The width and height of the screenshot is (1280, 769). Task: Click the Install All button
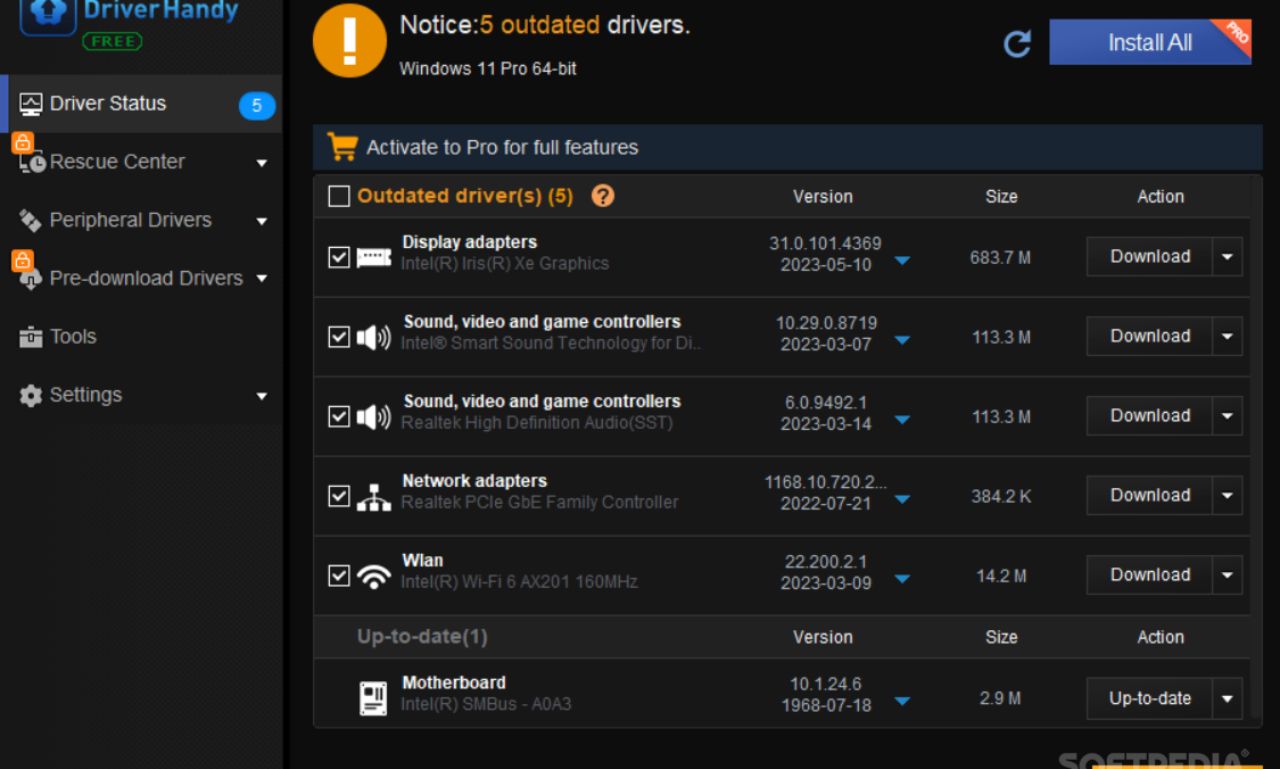pyautogui.click(x=1150, y=42)
